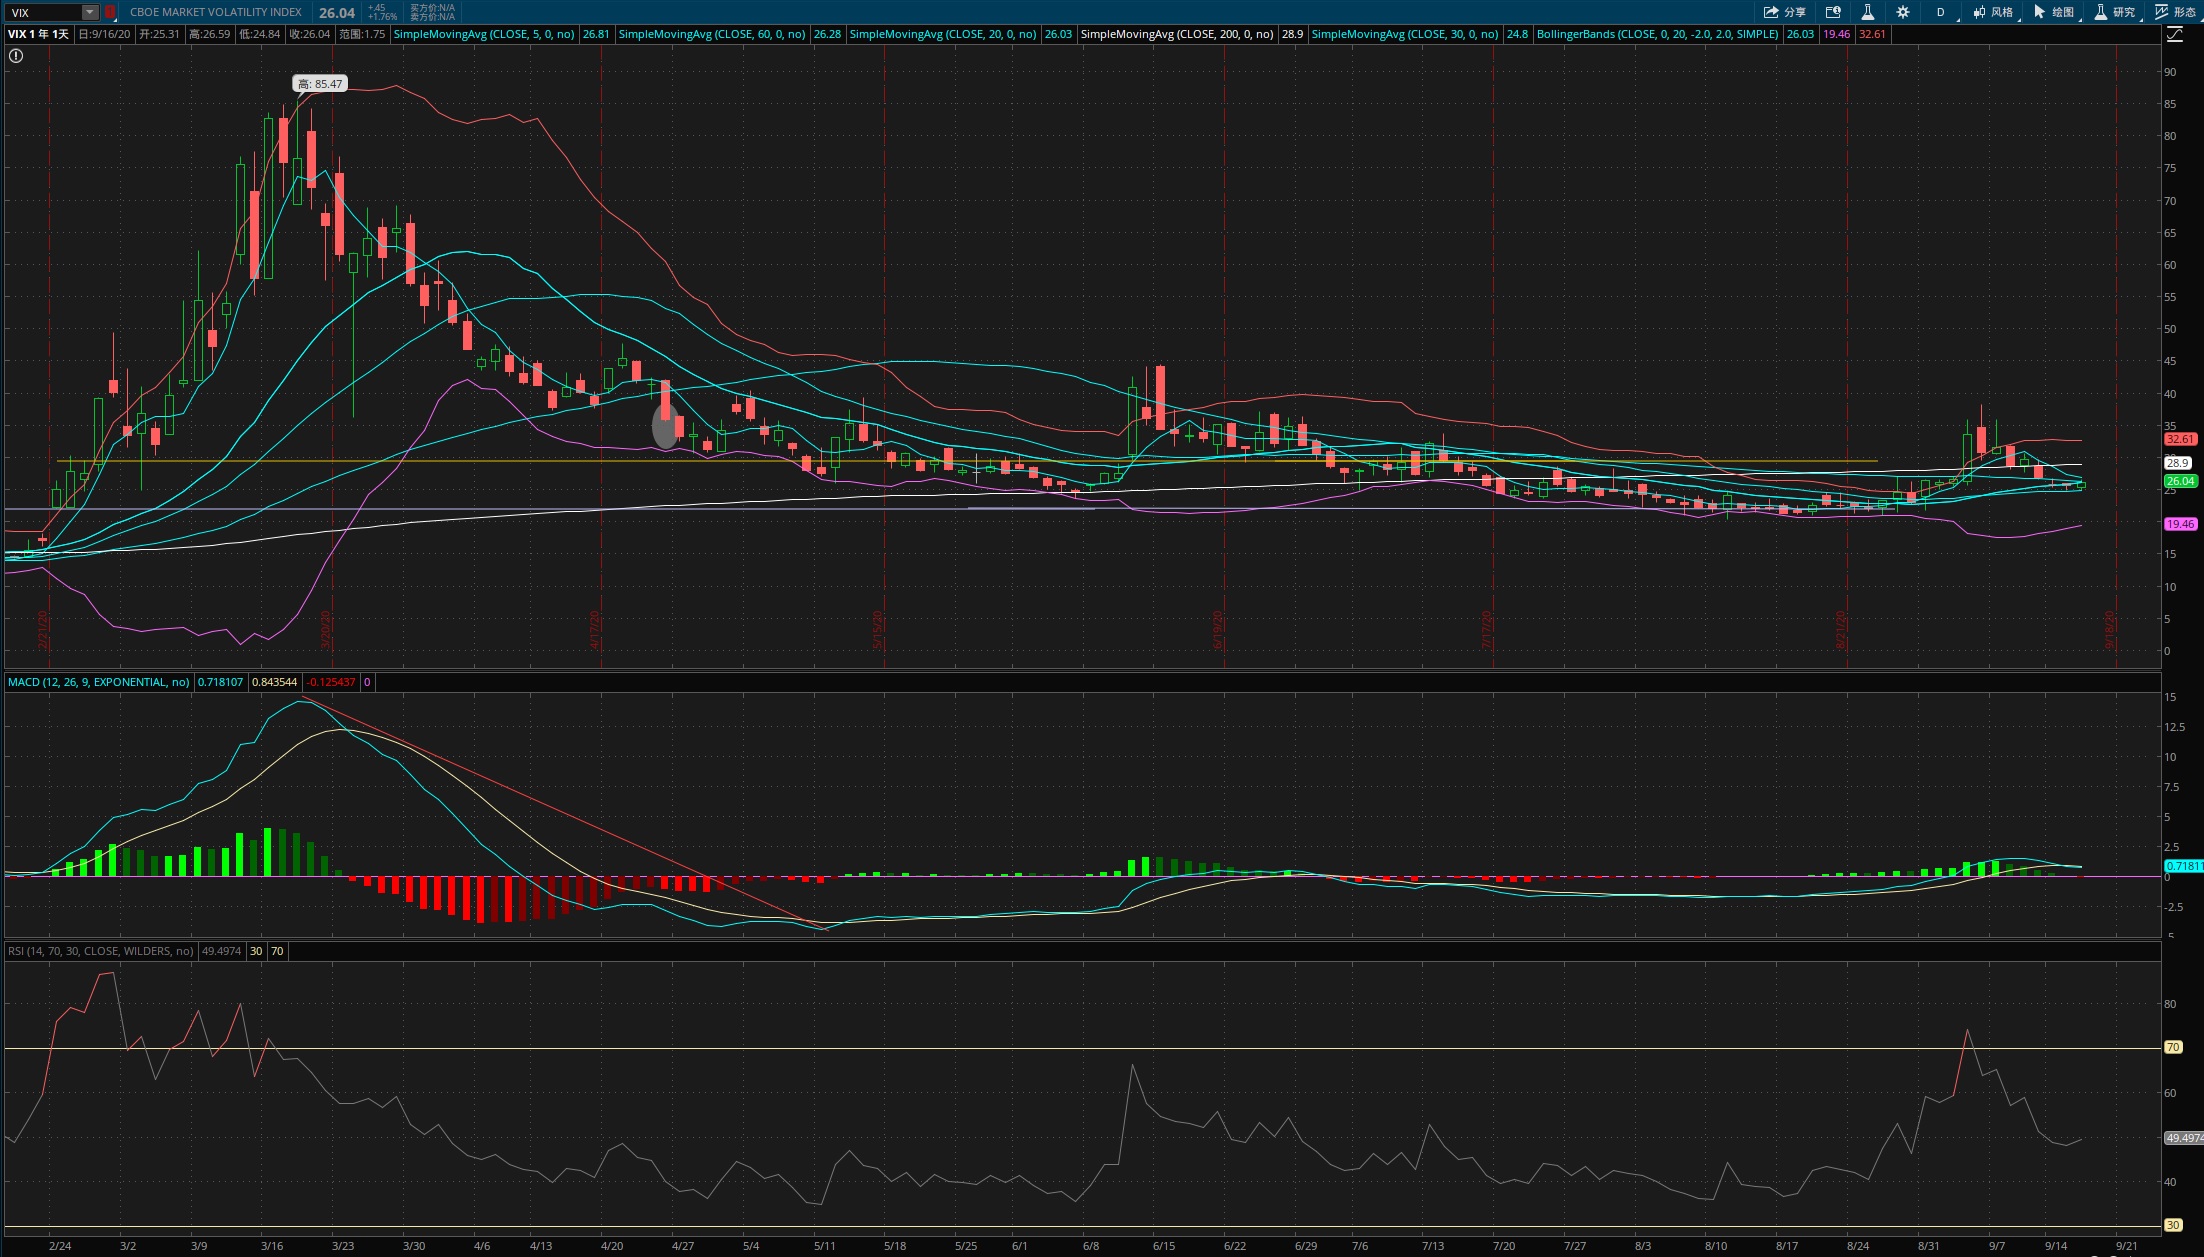This screenshot has width=2204, height=1257.
Task: Click the 26.28 SMA 60 value
Action: click(827, 34)
